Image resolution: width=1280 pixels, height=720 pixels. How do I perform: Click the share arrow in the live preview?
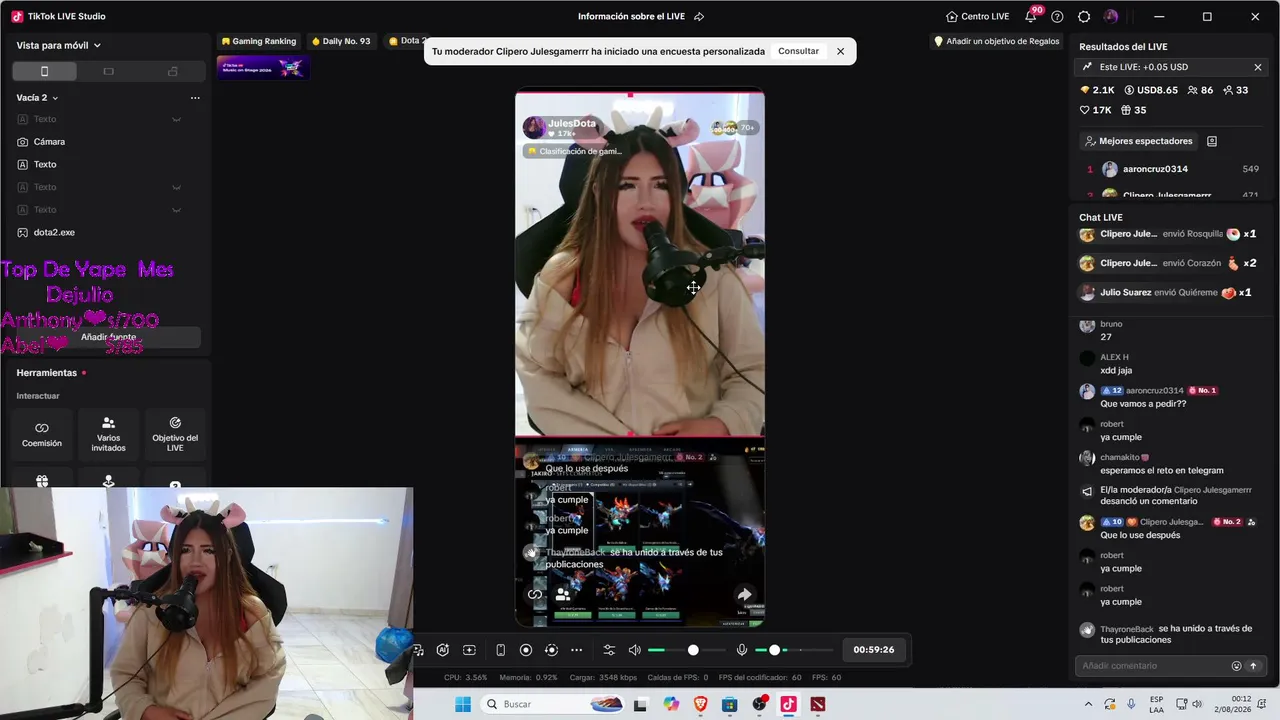(744, 595)
